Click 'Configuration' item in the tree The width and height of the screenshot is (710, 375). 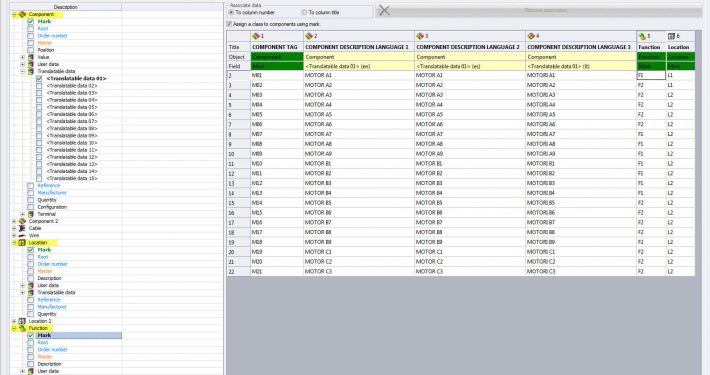pyautogui.click(x=52, y=207)
